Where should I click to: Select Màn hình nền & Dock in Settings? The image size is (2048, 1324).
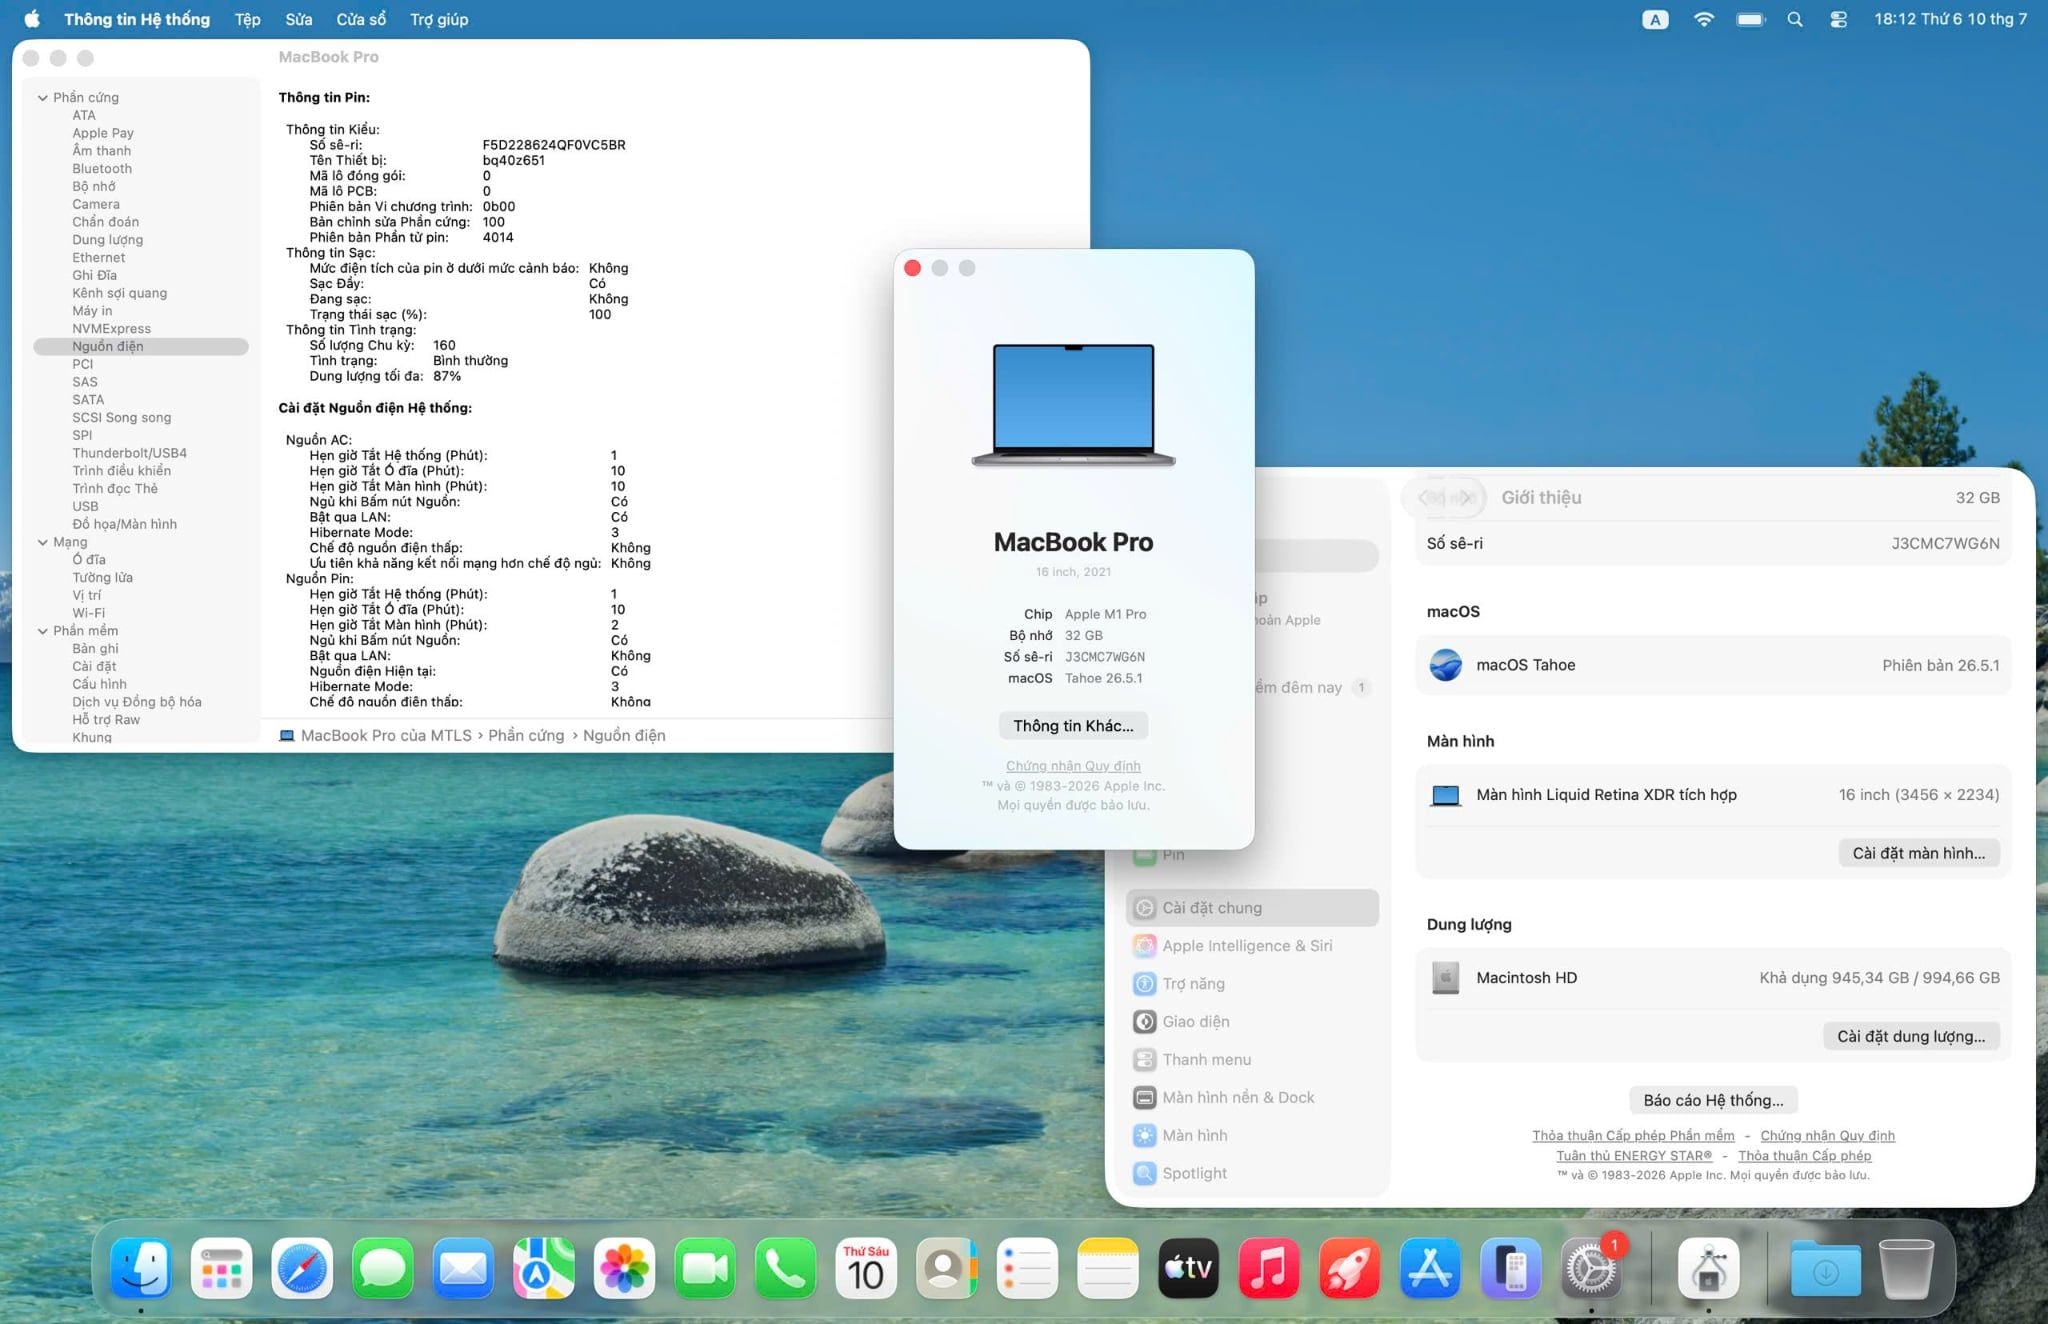tap(1253, 1098)
